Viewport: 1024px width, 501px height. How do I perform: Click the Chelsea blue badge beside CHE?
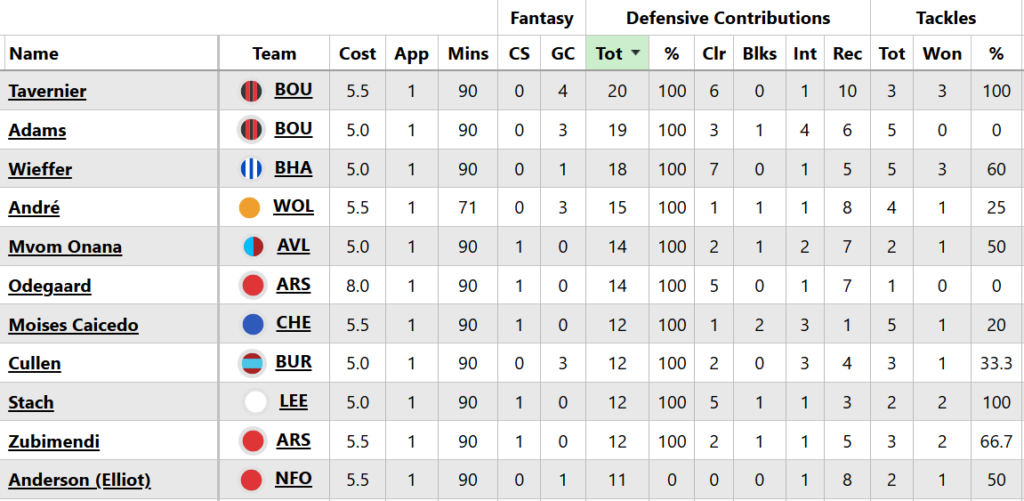[x=253, y=325]
